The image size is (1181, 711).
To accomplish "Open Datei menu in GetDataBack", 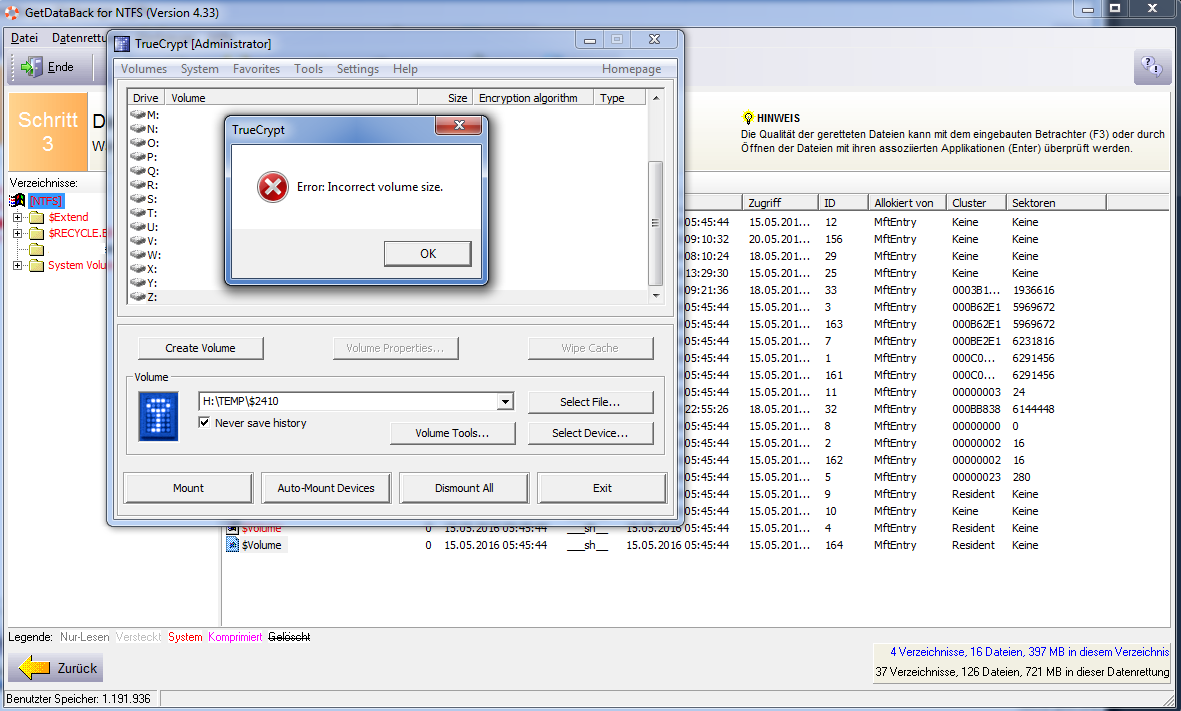I will (24, 38).
